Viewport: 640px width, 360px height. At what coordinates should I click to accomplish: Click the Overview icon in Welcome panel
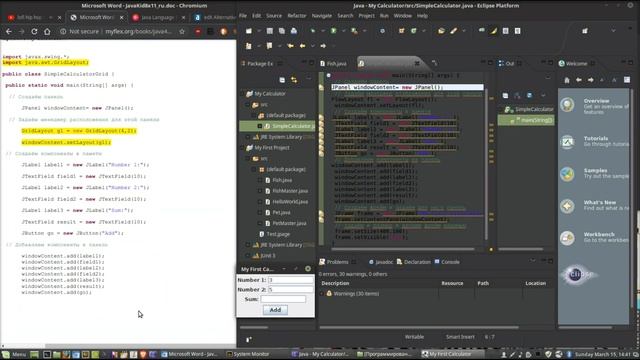567,105
